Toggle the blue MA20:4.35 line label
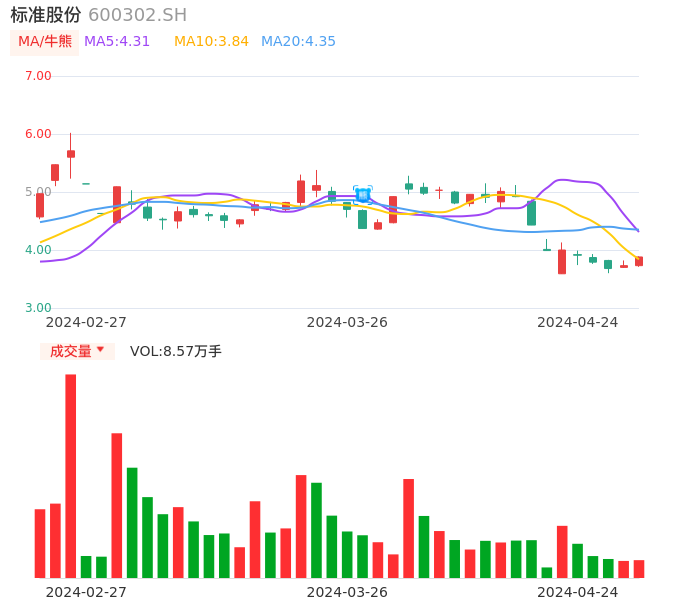This screenshot has height=606, width=686. pyautogui.click(x=298, y=42)
